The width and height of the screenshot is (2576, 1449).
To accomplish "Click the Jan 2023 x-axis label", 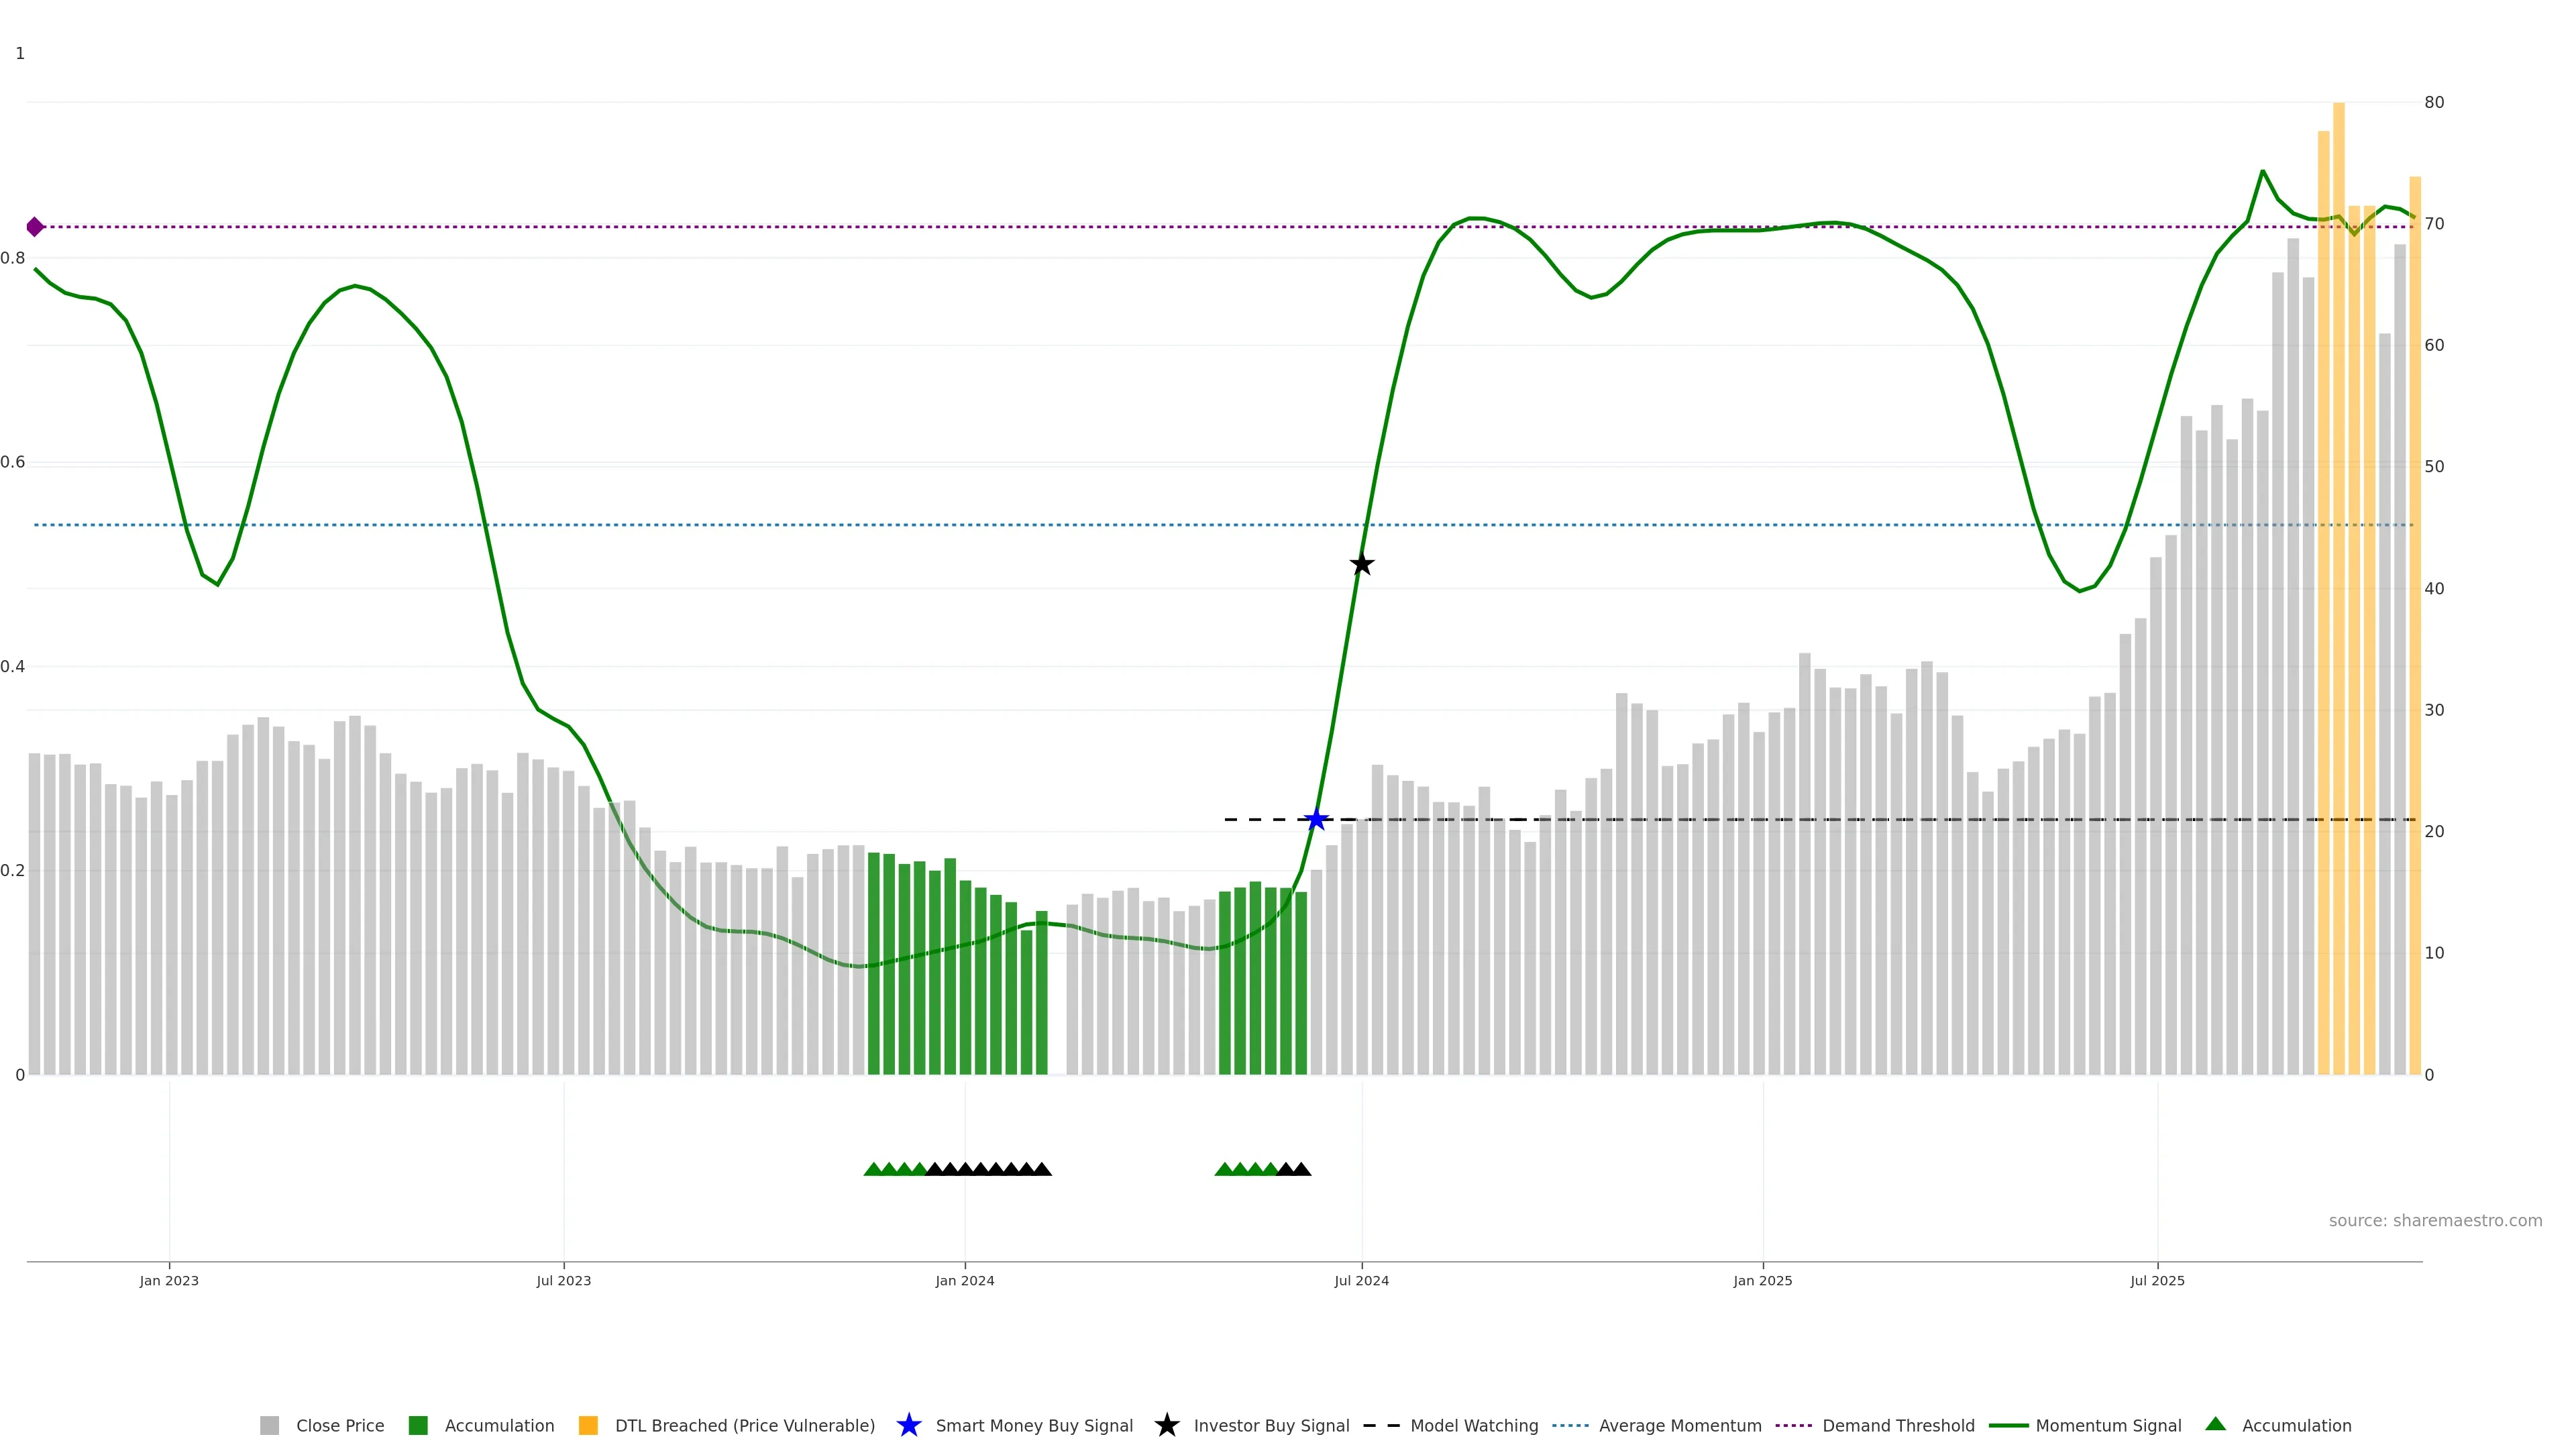I will [169, 1280].
